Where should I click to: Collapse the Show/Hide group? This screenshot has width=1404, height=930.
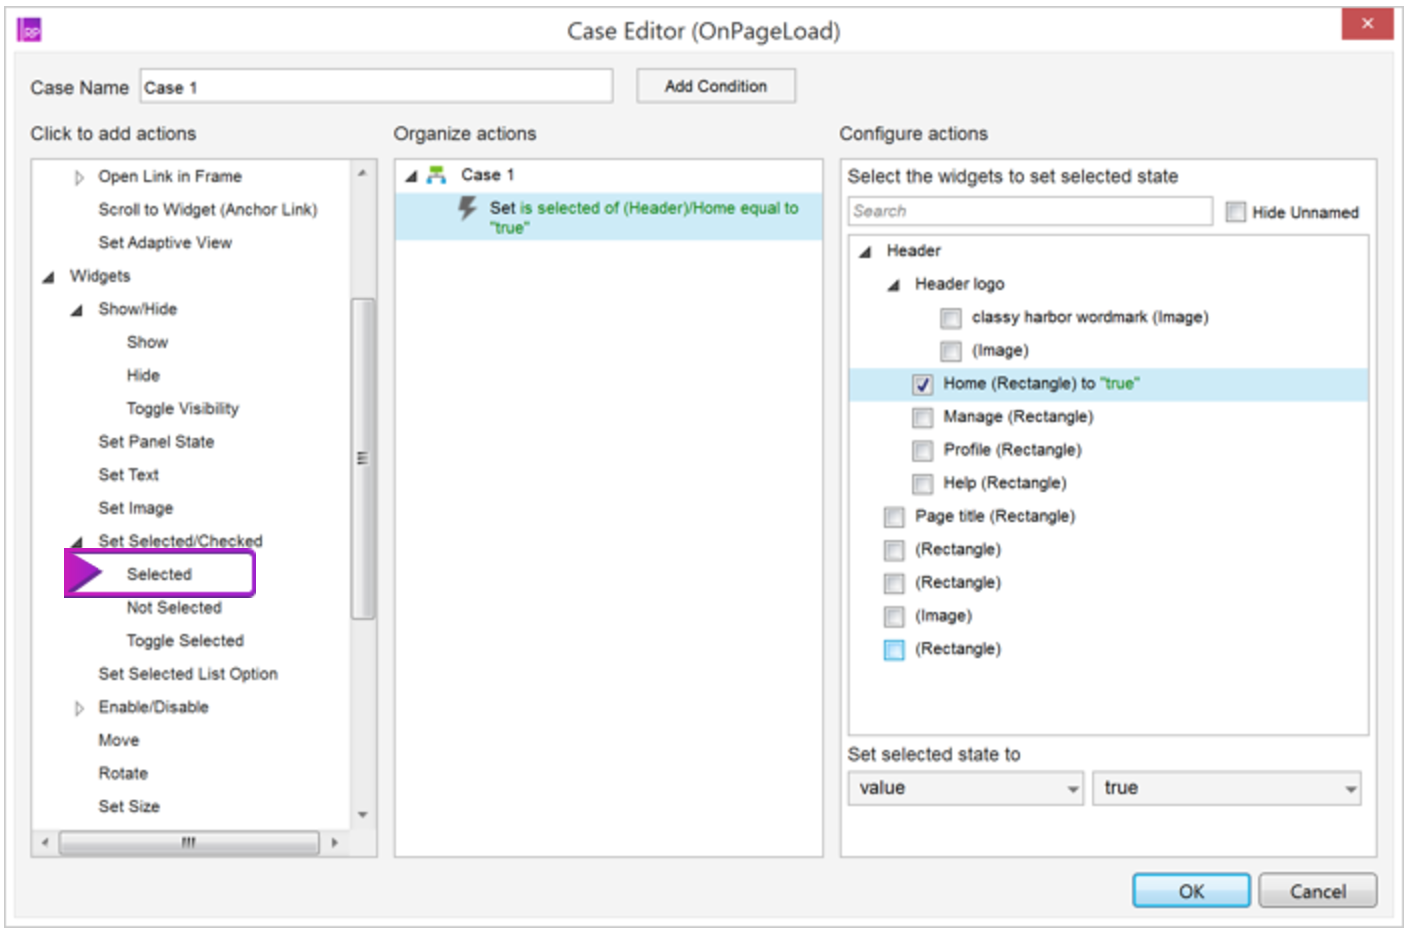tap(77, 310)
